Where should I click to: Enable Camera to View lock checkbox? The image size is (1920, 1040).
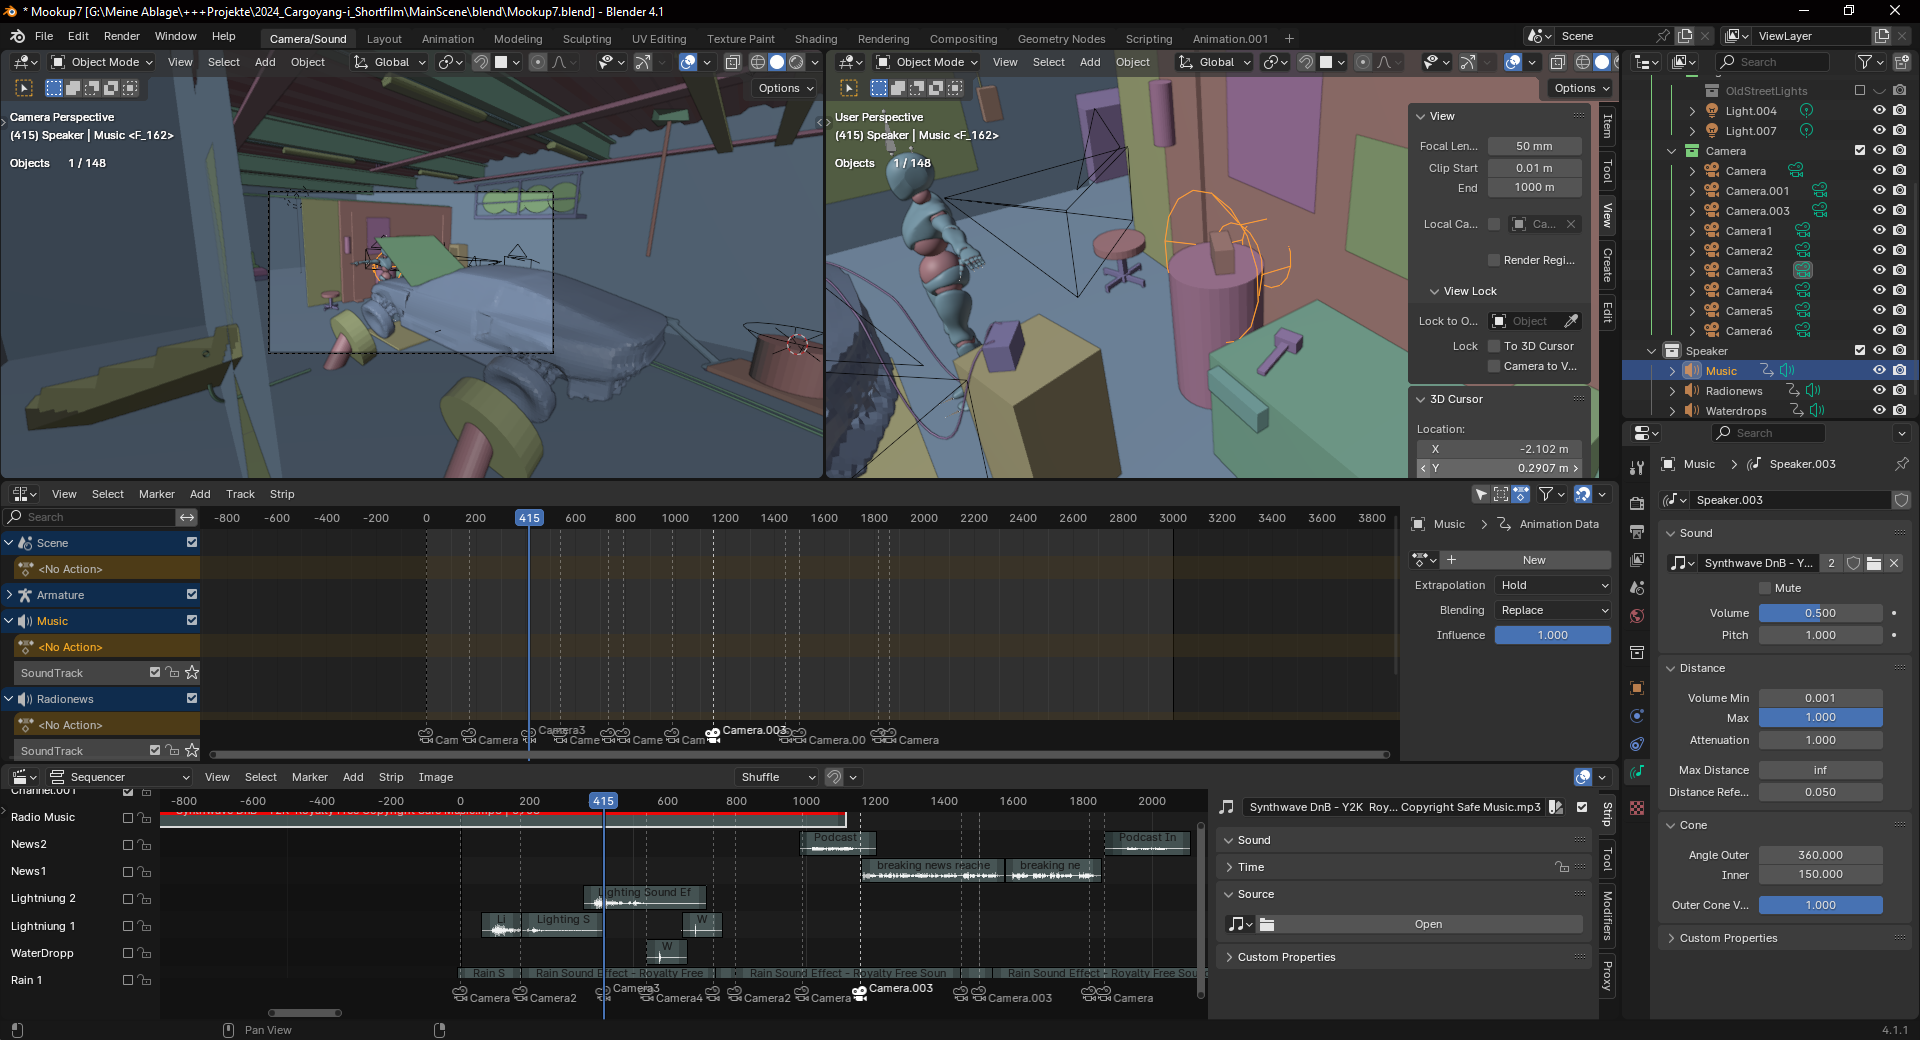[x=1494, y=366]
